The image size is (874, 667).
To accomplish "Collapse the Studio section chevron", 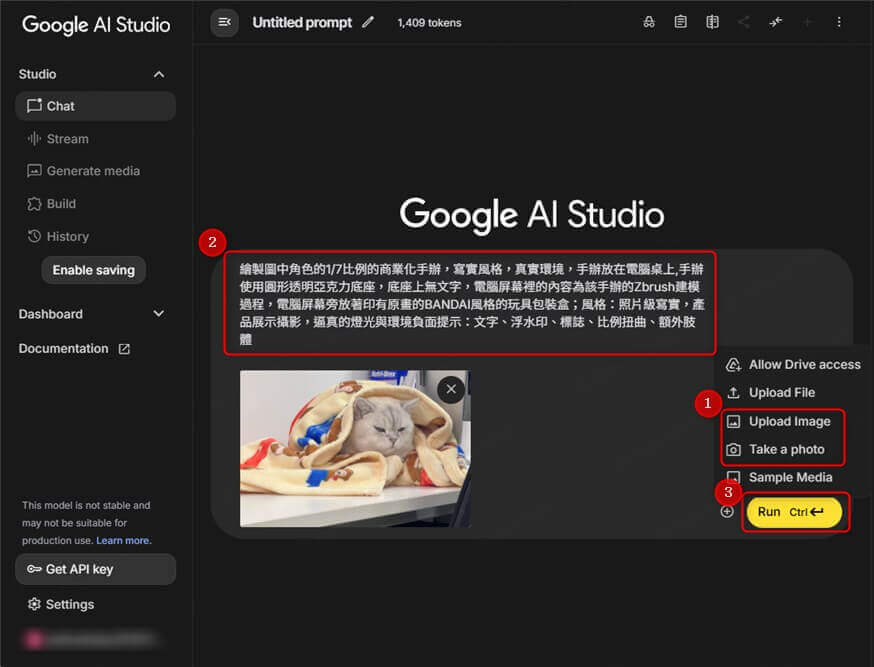I will pyautogui.click(x=159, y=75).
